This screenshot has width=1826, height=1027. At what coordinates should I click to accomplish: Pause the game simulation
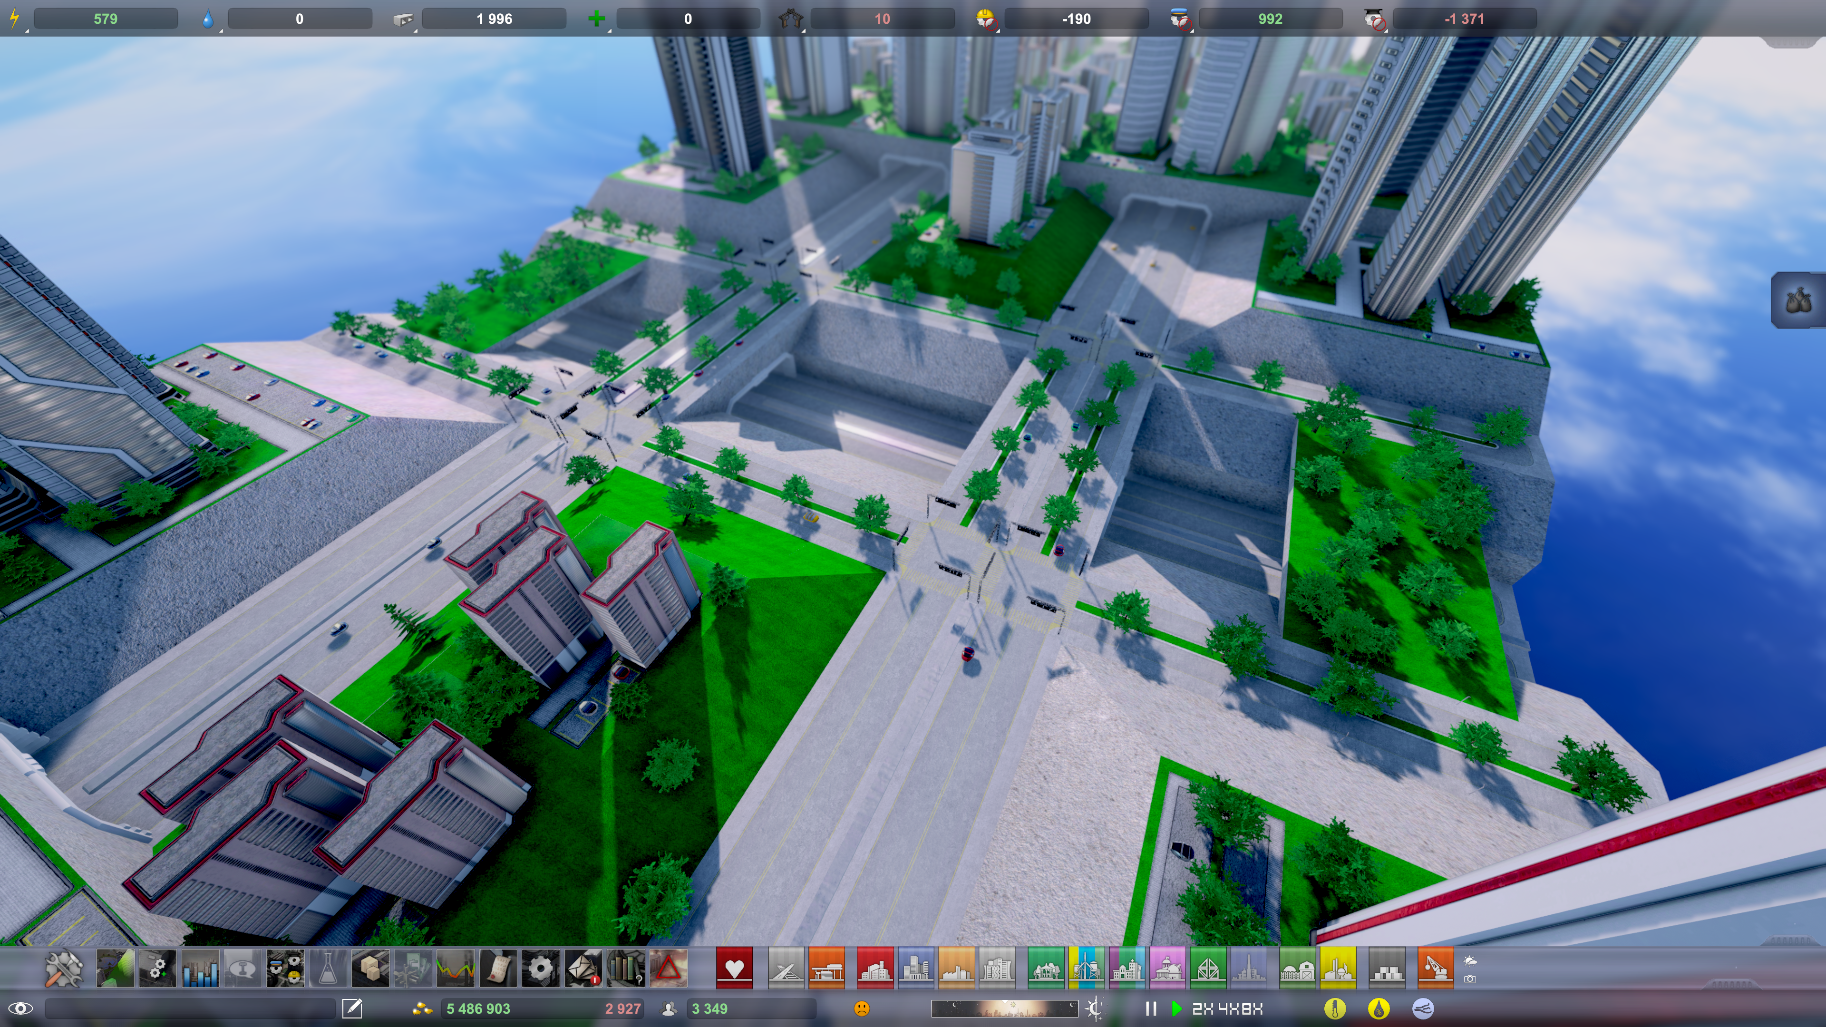point(1151,1008)
